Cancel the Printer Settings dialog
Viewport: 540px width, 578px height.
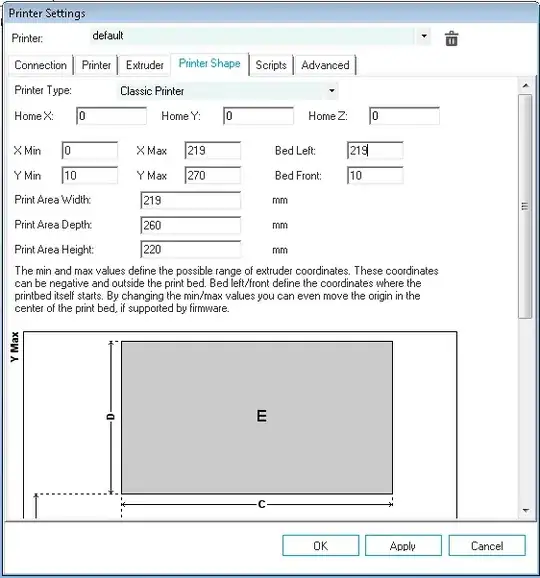click(x=487, y=546)
